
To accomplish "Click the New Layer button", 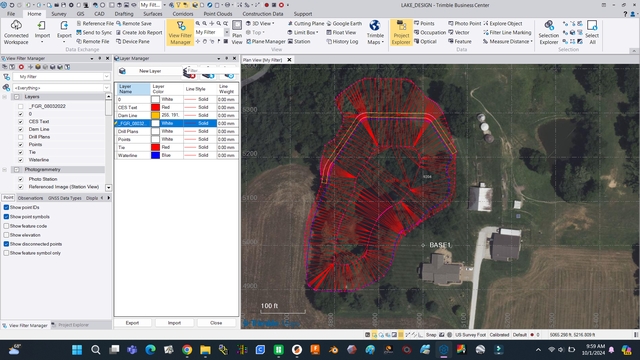I will click(x=150, y=71).
